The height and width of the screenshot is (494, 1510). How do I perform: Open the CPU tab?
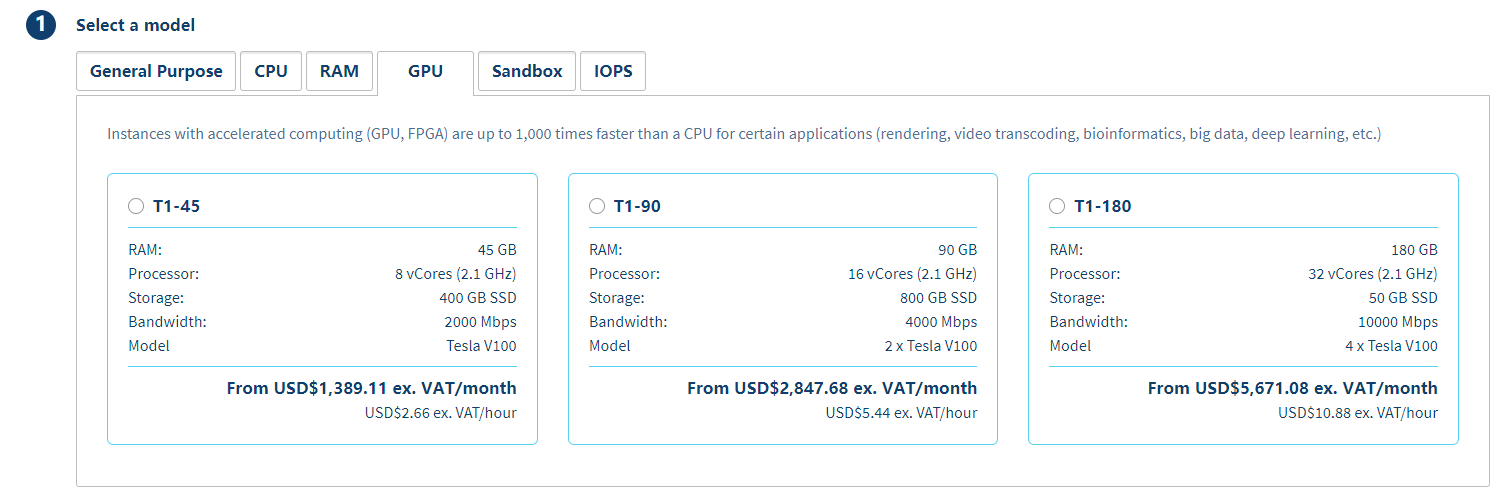[x=271, y=72]
